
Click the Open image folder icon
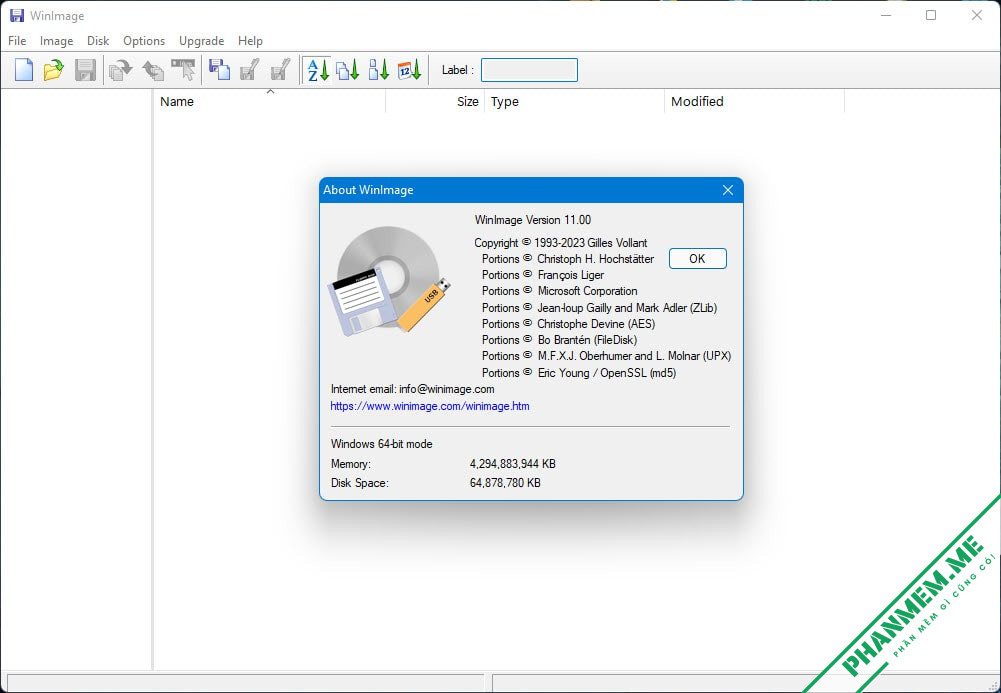click(x=54, y=70)
